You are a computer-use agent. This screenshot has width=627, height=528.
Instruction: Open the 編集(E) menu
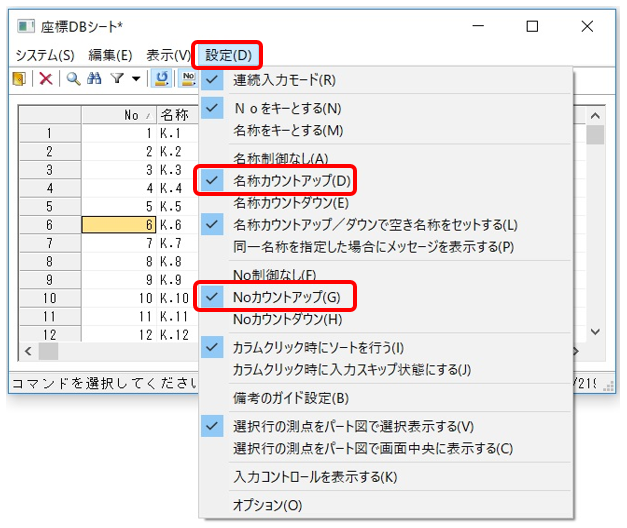pyautogui.click(x=110, y=55)
